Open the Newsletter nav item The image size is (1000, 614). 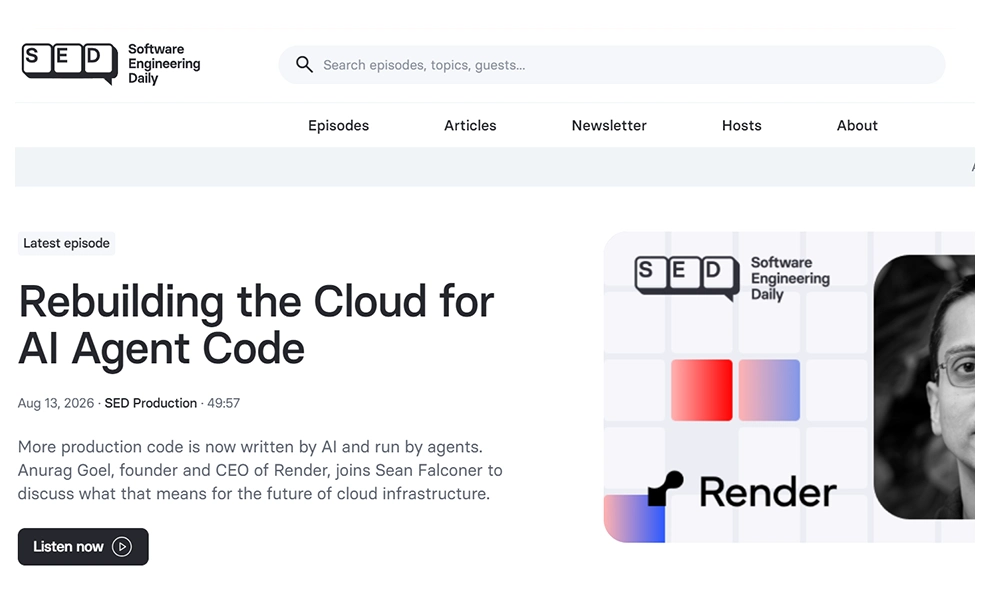point(609,126)
